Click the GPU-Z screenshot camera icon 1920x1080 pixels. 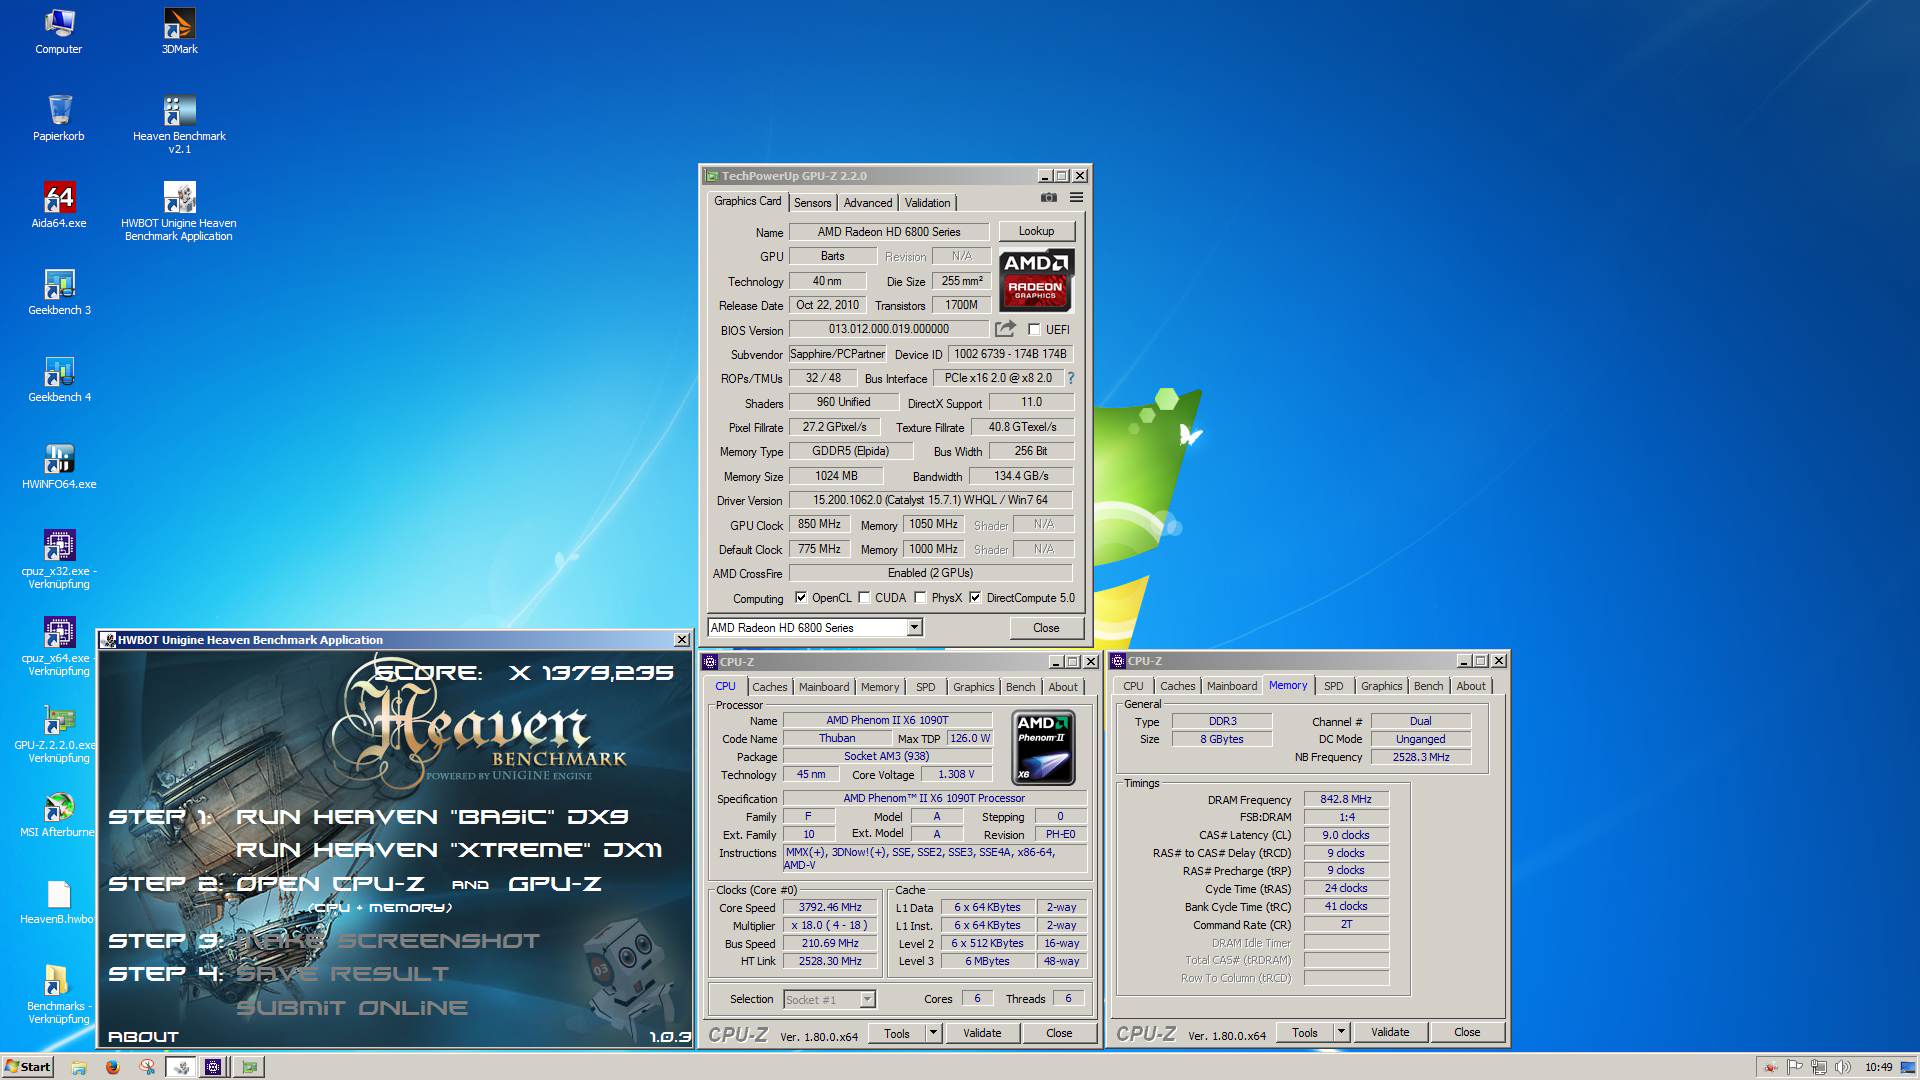tap(1048, 198)
